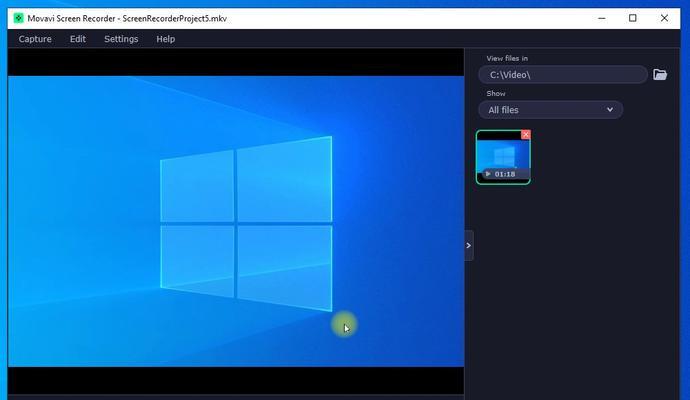The height and width of the screenshot is (400, 690).
Task: Expand the All files dropdown
Action: tap(551, 110)
